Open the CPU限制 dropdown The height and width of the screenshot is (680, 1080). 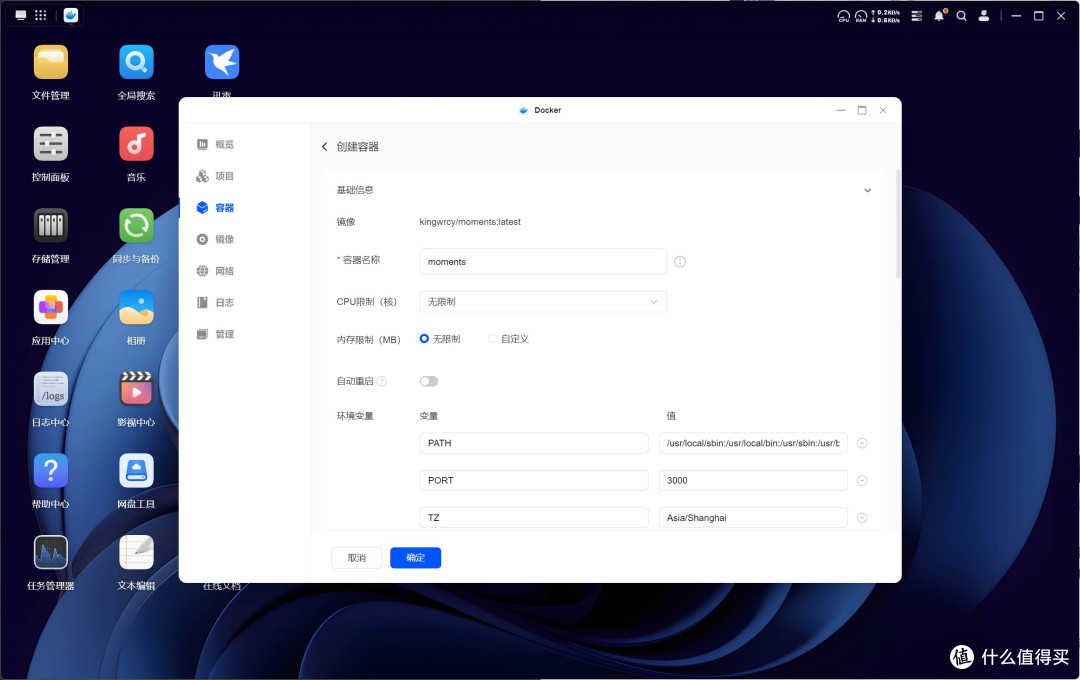click(543, 302)
